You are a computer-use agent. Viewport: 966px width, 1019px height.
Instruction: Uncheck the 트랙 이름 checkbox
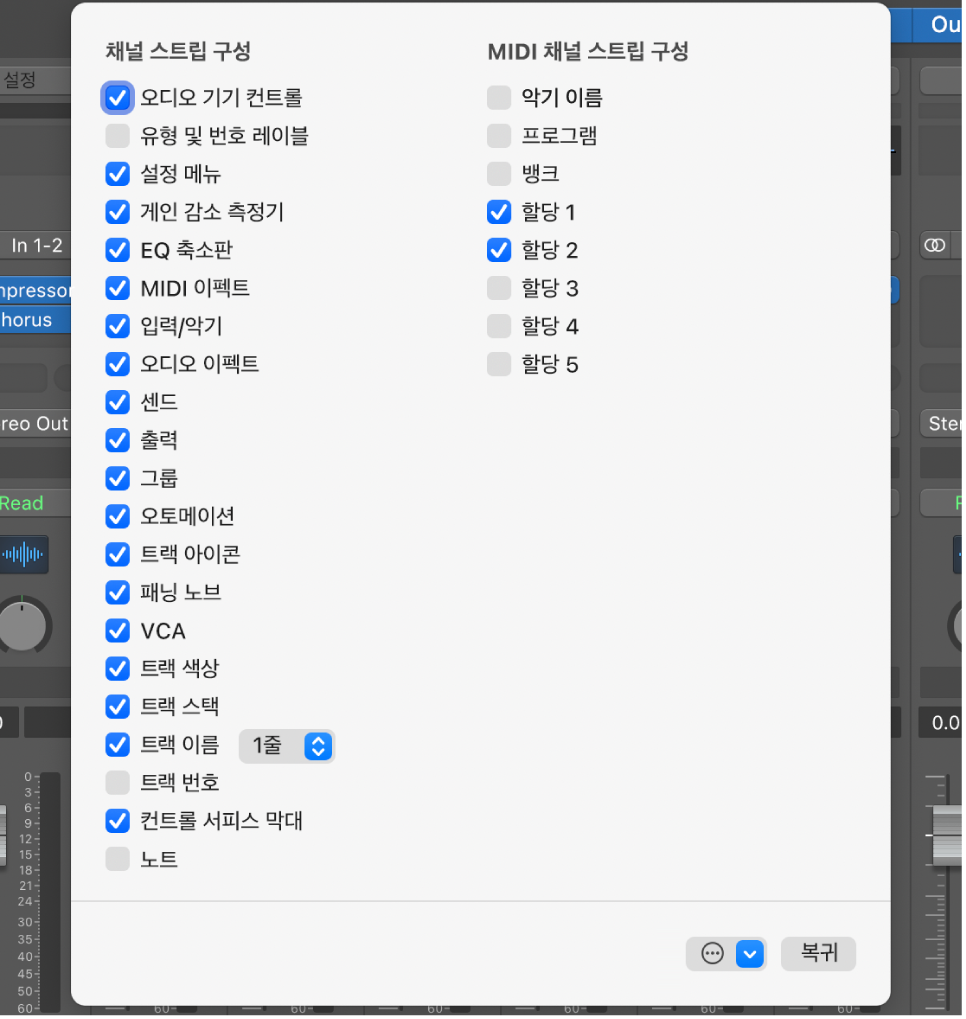pyautogui.click(x=118, y=745)
